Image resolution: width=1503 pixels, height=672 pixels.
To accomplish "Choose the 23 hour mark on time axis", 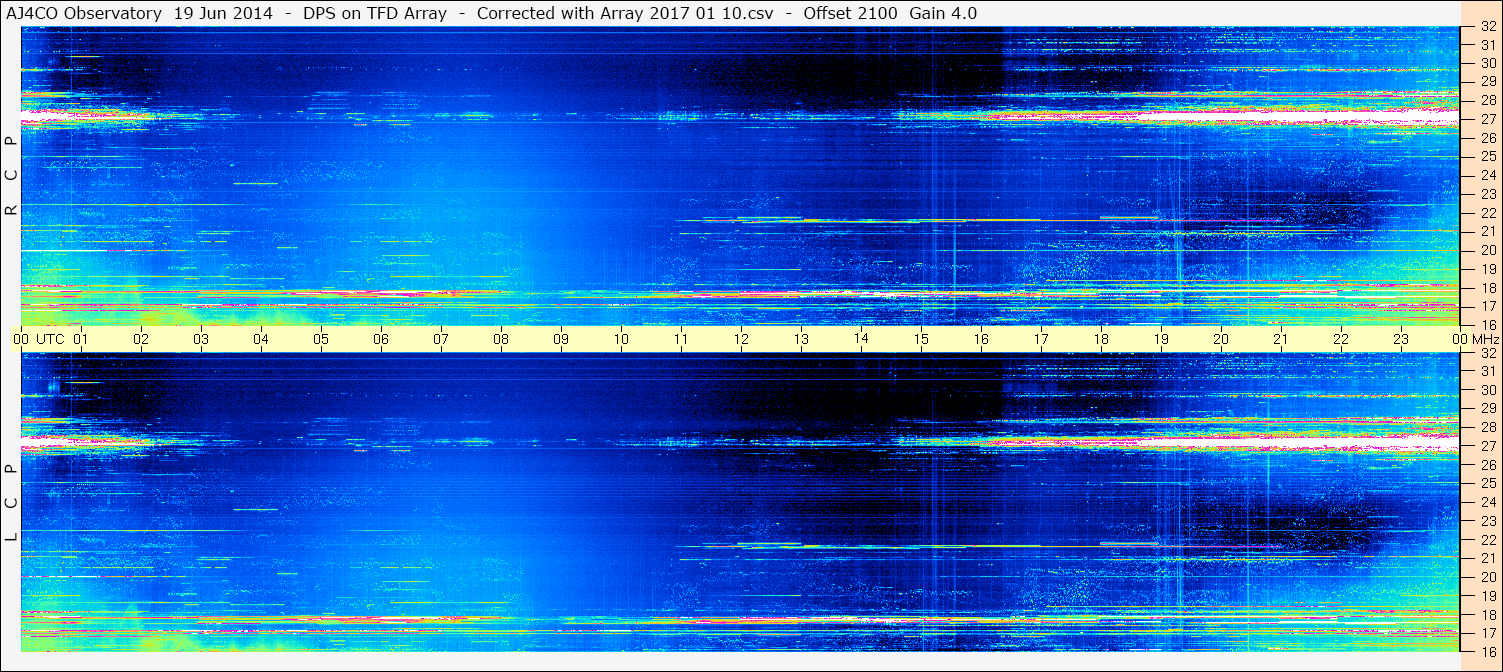I will [1401, 339].
